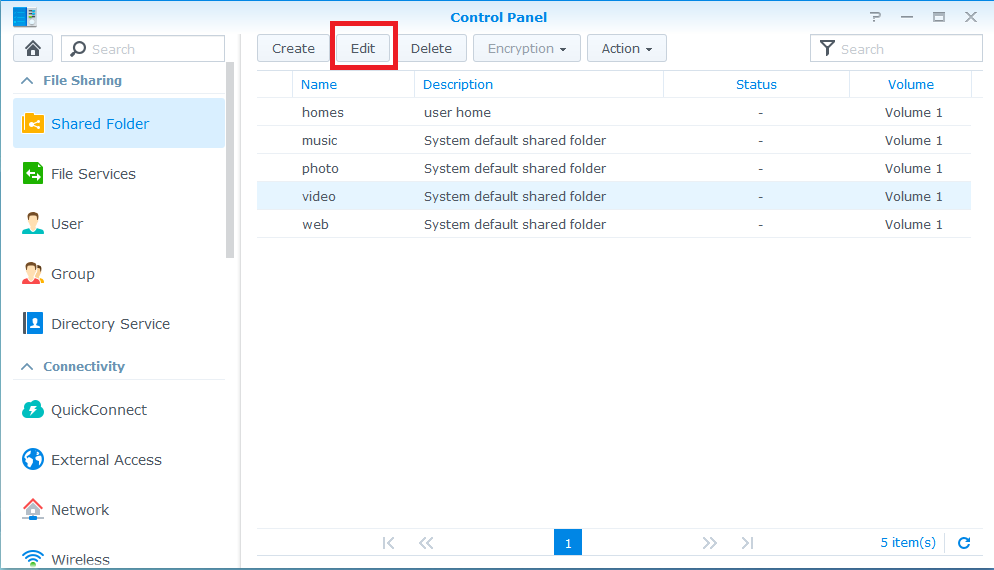Collapse the Connectivity section
Image resolution: width=994 pixels, height=570 pixels.
point(27,367)
